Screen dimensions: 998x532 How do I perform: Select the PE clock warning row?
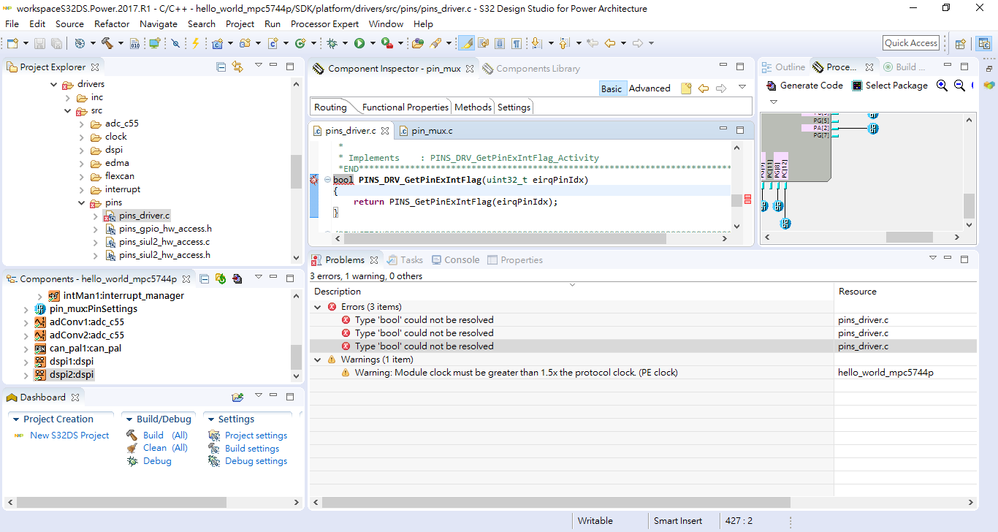click(x=643, y=373)
